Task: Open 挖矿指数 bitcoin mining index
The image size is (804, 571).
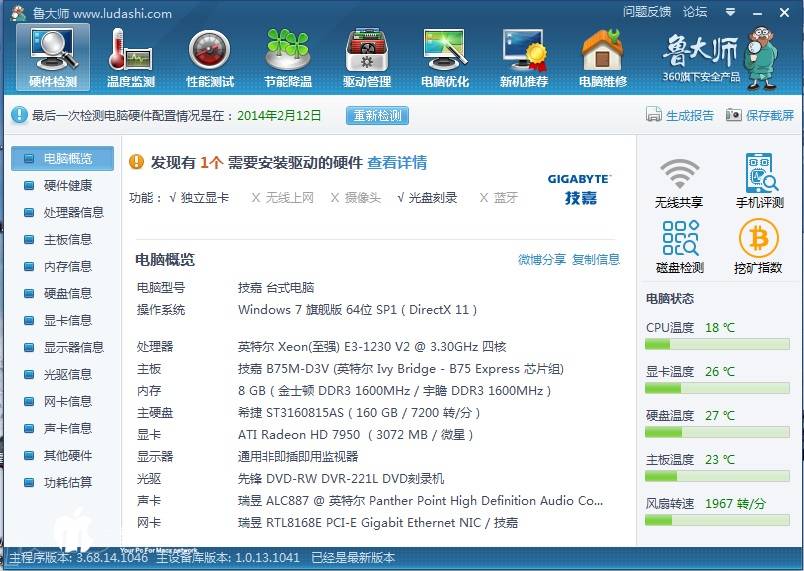Action: tap(758, 247)
